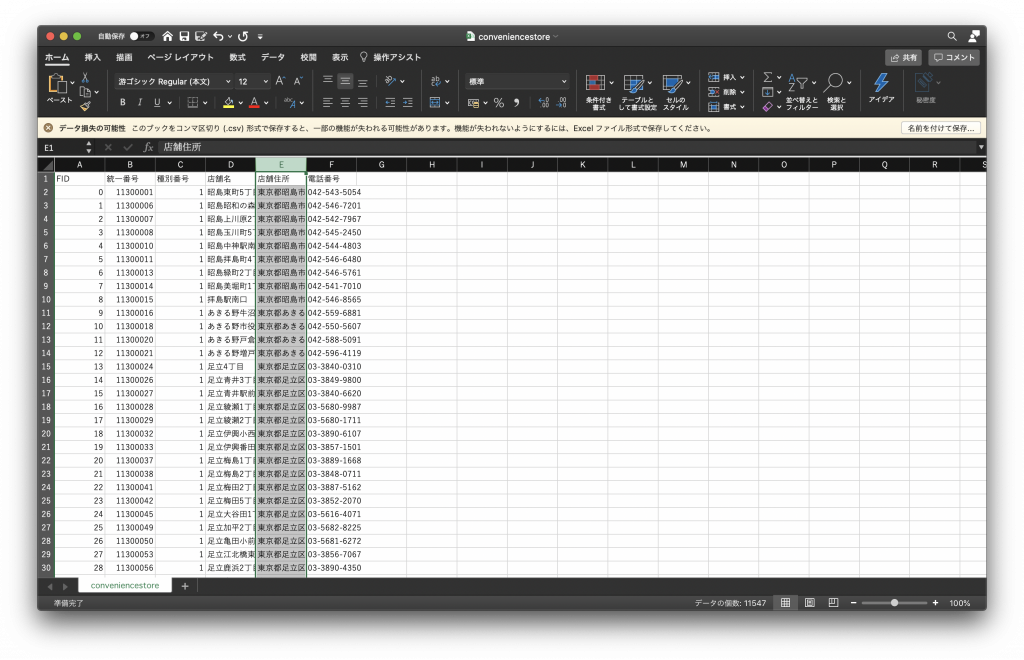Click the increase indent icon
1024x660 pixels.
coord(408,102)
